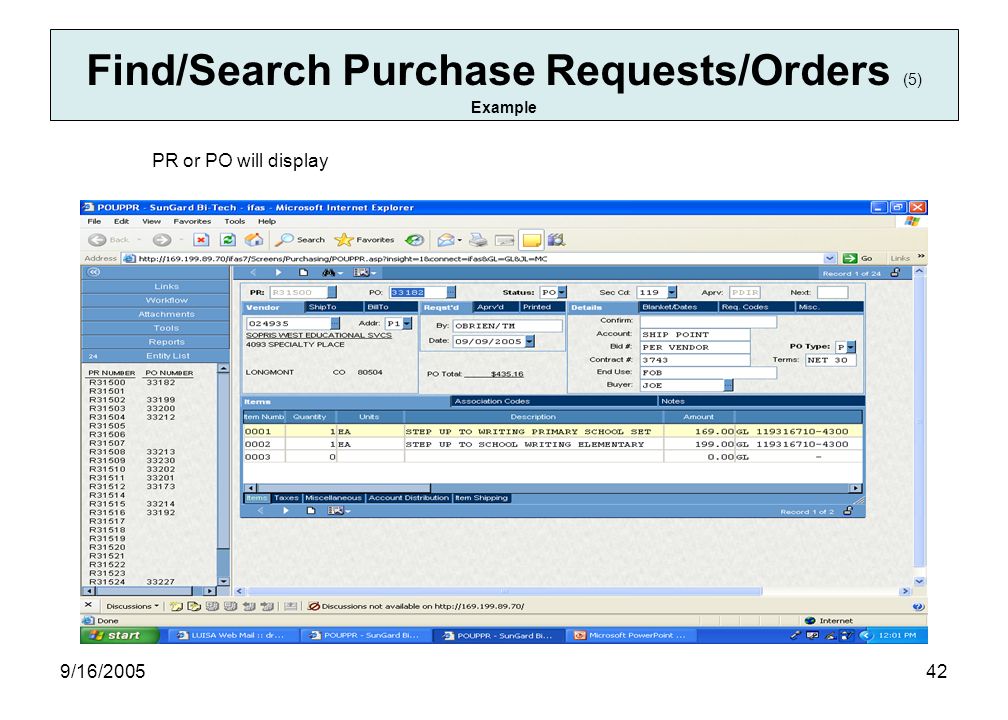Click the Reports sidebar button
Screen dimensions: 1008x720
(166, 342)
